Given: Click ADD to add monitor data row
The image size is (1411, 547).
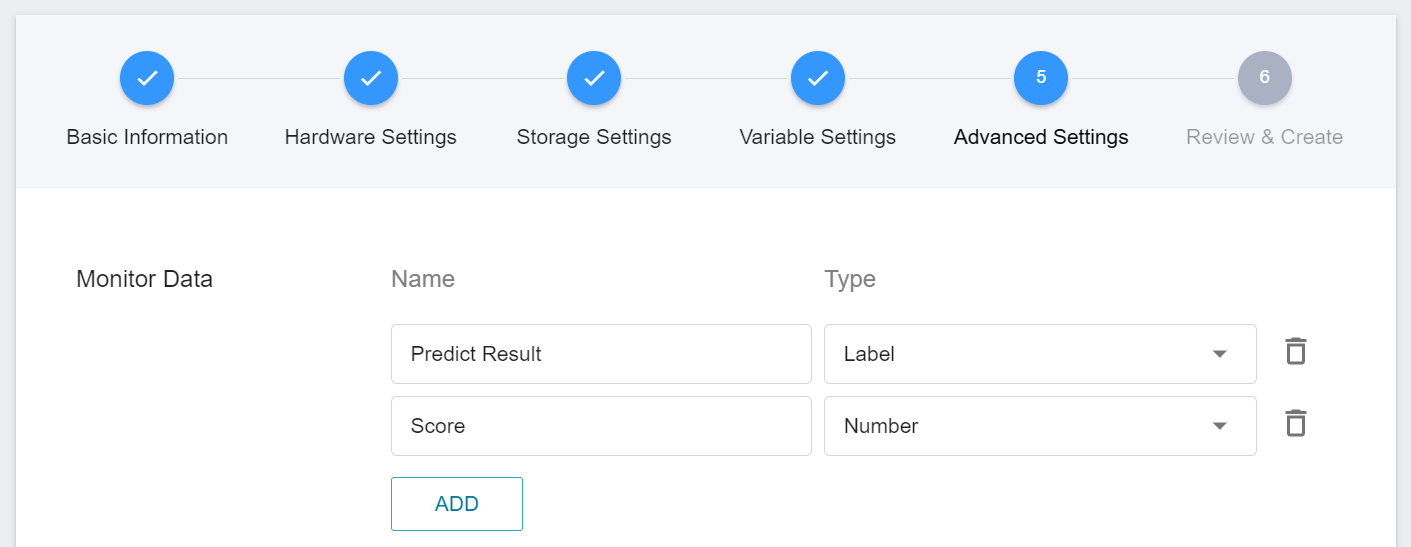Looking at the screenshot, I should 457,504.
